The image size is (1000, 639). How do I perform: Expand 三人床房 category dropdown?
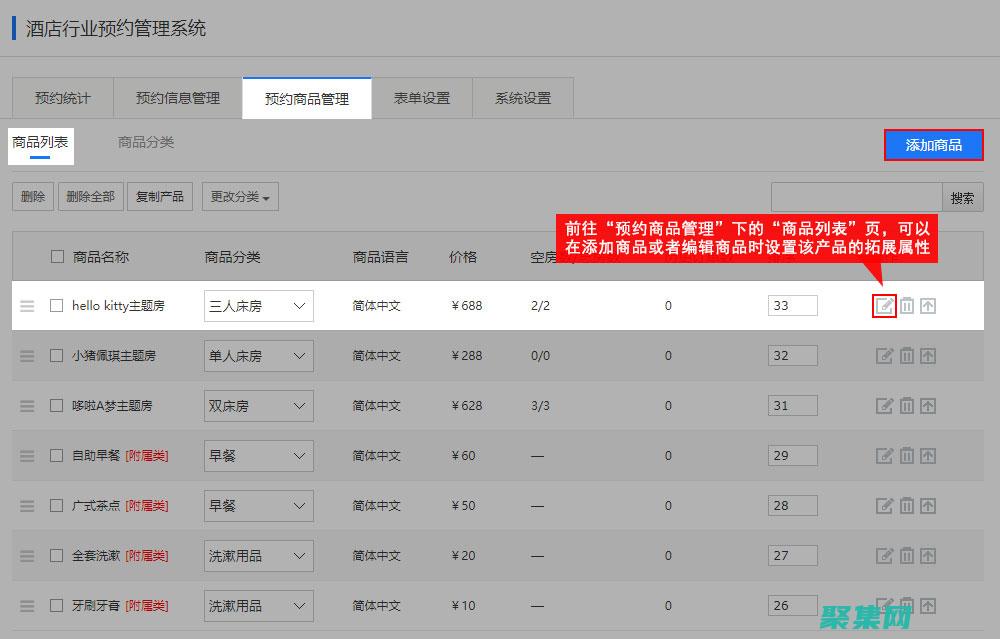(258, 306)
